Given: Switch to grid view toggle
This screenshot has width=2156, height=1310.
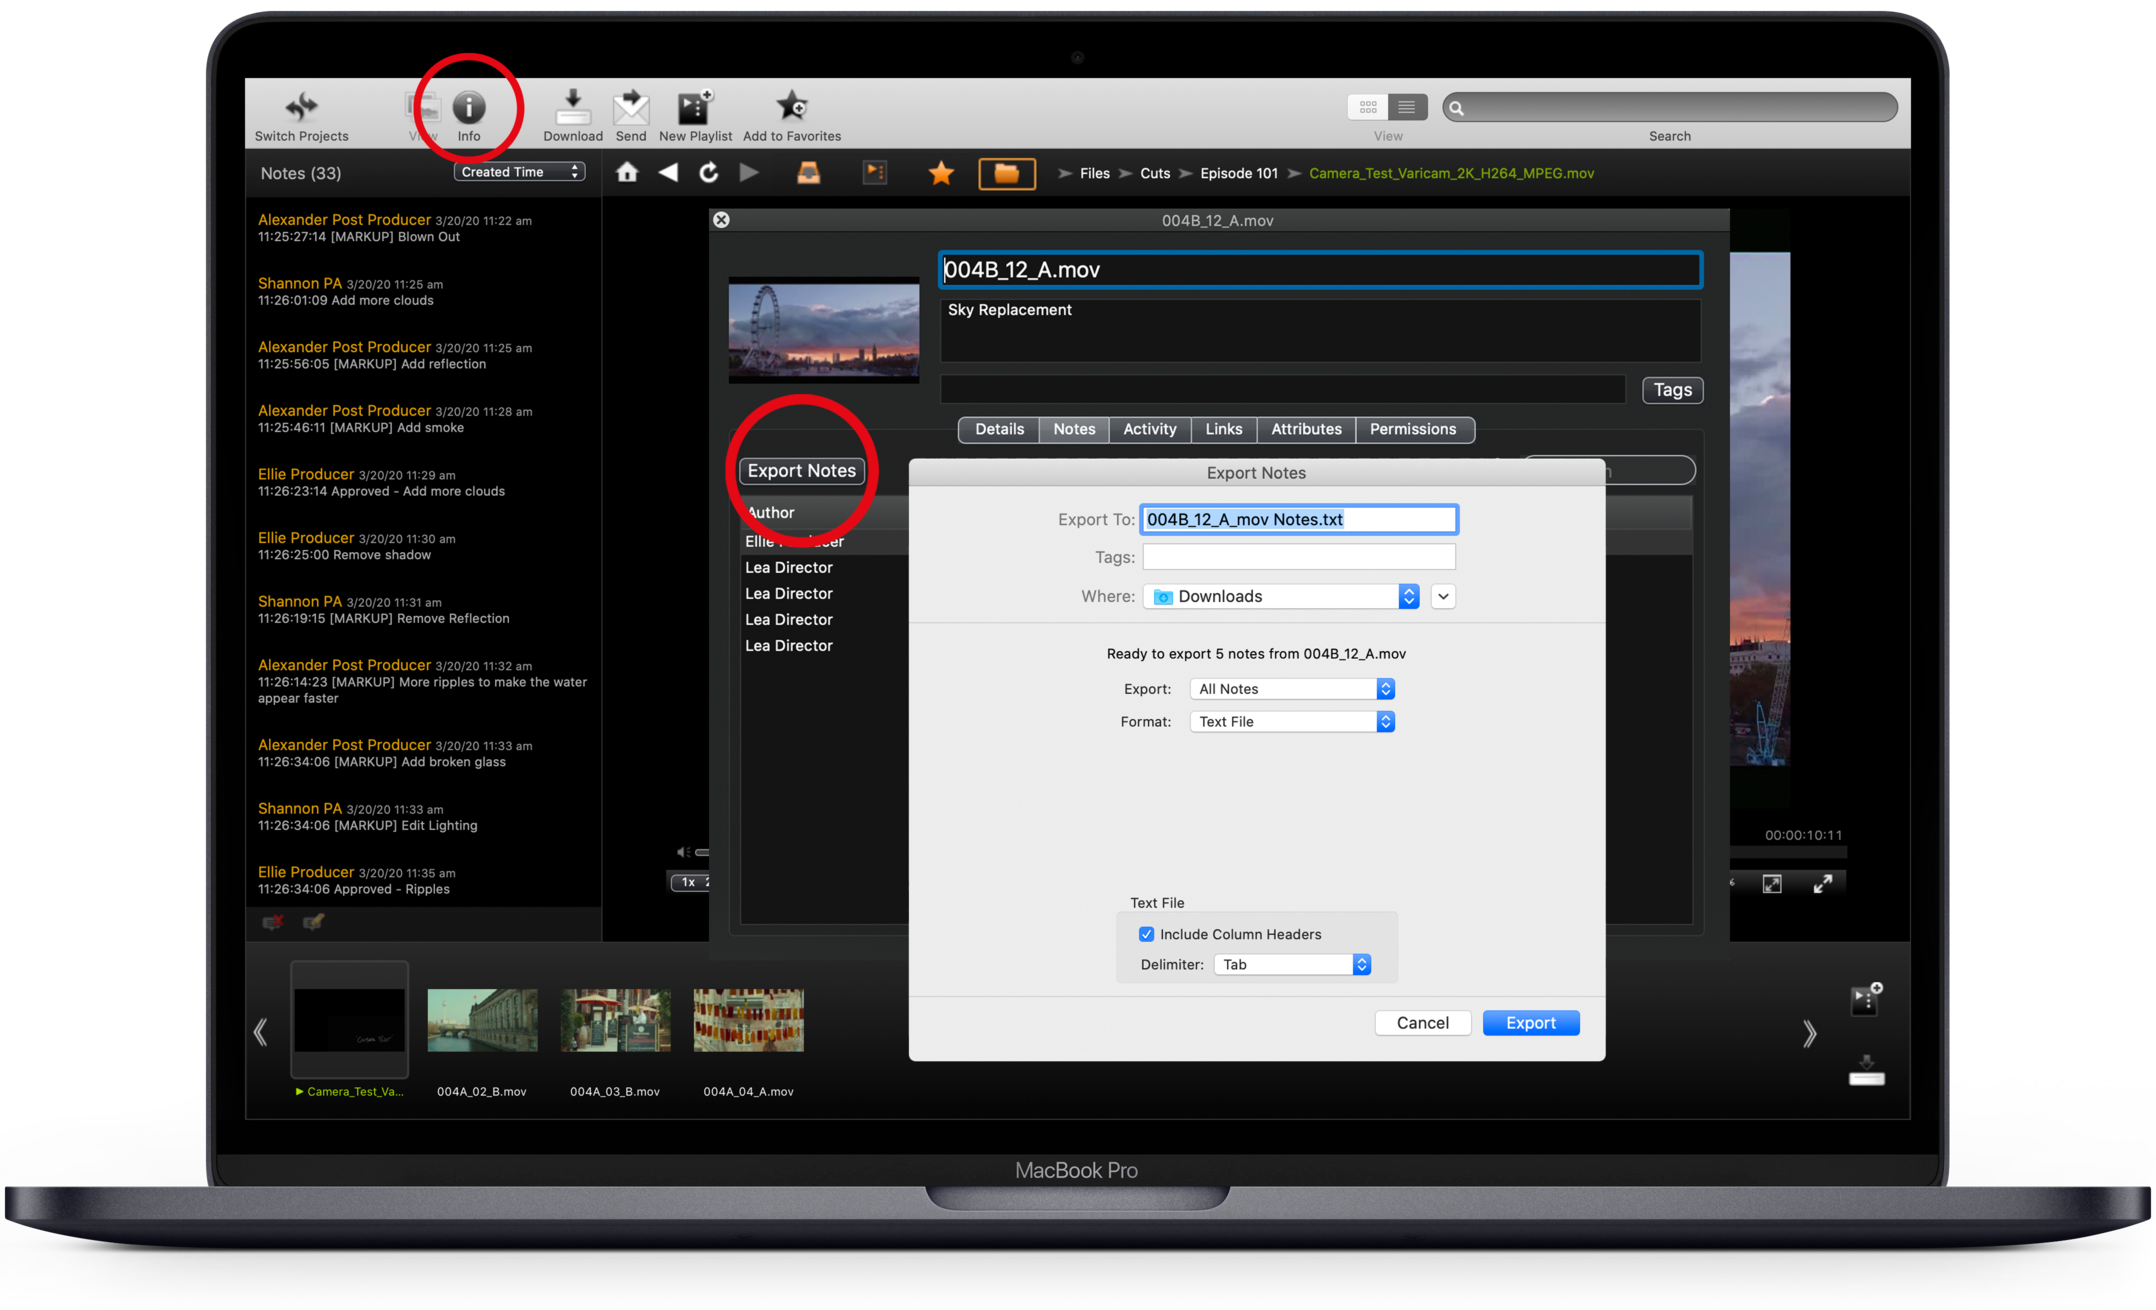Looking at the screenshot, I should coord(1368,106).
